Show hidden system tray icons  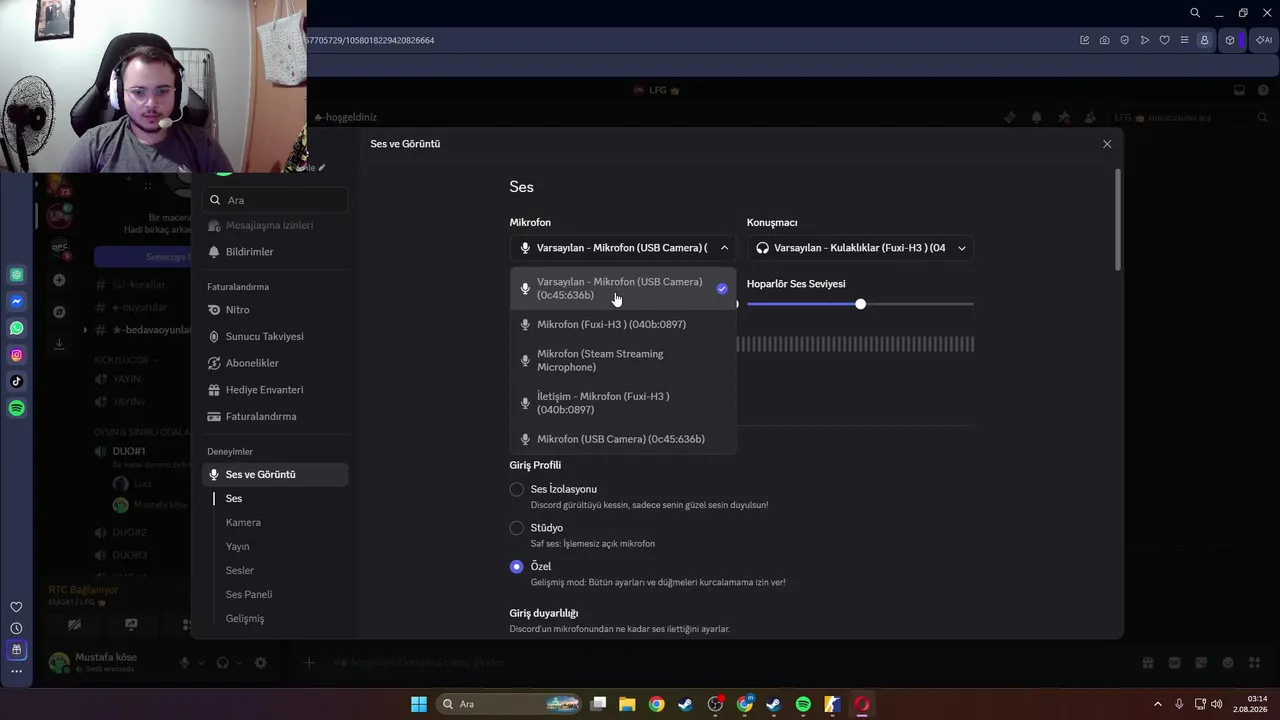pos(1158,704)
